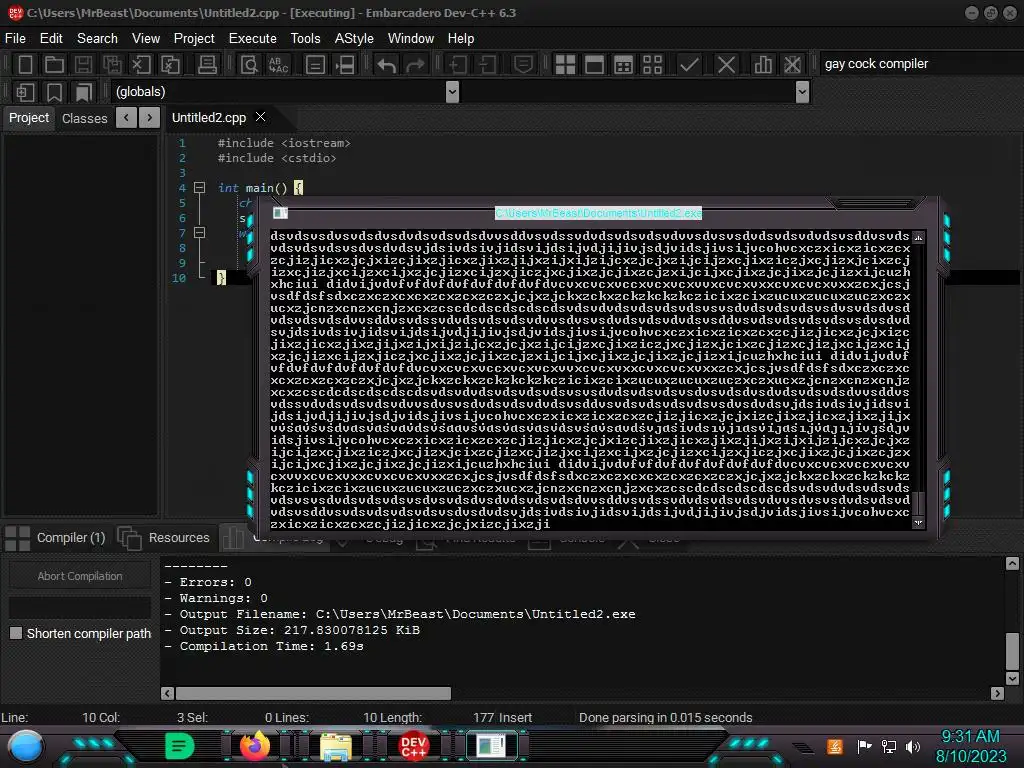This screenshot has height=768, width=1024.
Task: Click the Rebuild All grid icon
Action: pyautogui.click(x=652, y=65)
